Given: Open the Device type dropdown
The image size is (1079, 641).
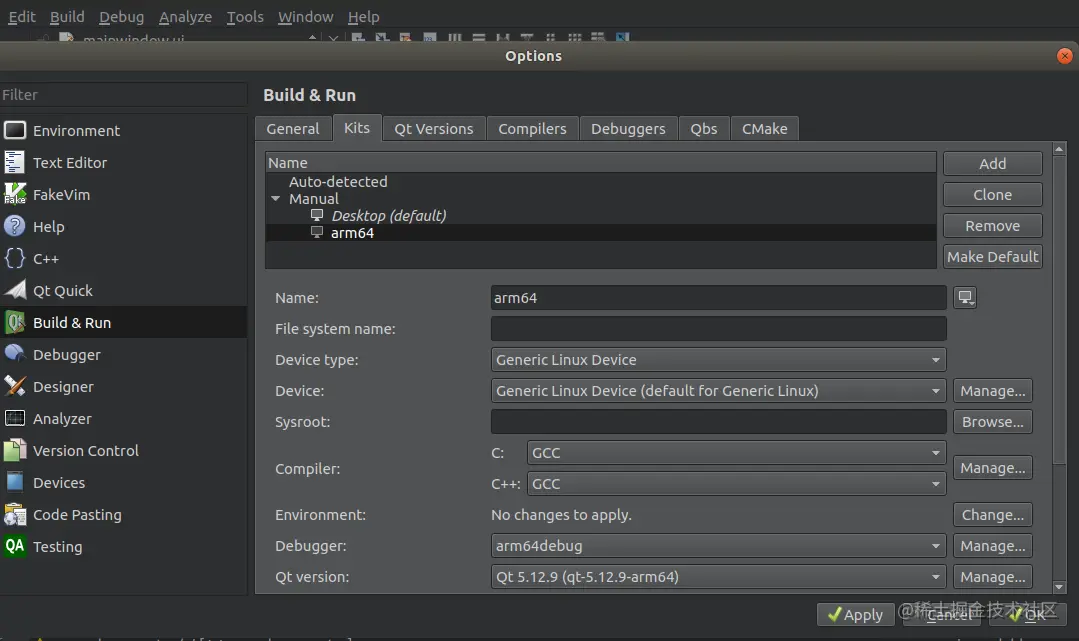Looking at the screenshot, I should click(x=718, y=359).
